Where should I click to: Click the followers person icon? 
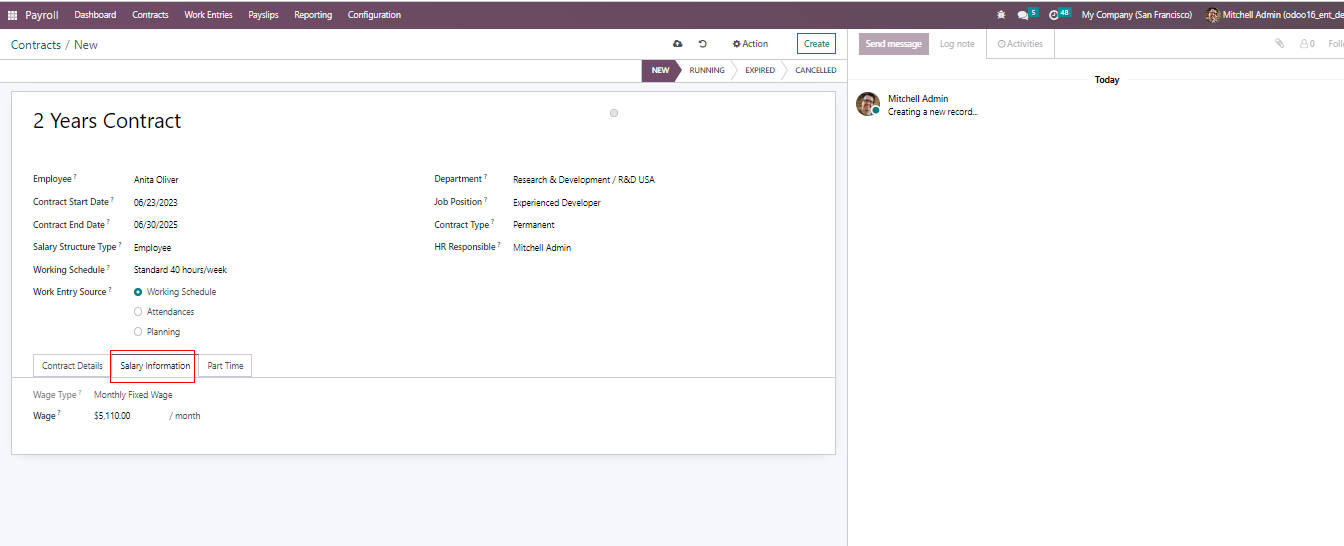[1306, 44]
